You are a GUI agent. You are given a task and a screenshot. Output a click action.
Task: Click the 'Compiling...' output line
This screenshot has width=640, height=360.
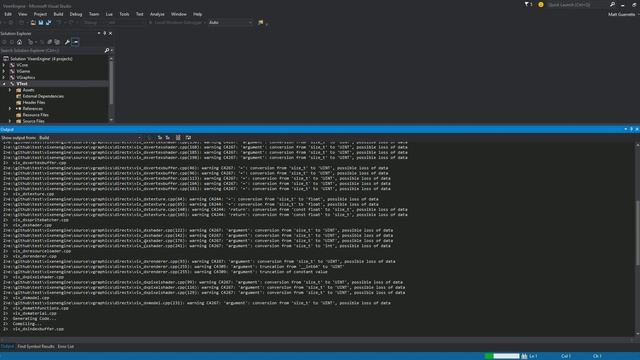coord(27,324)
